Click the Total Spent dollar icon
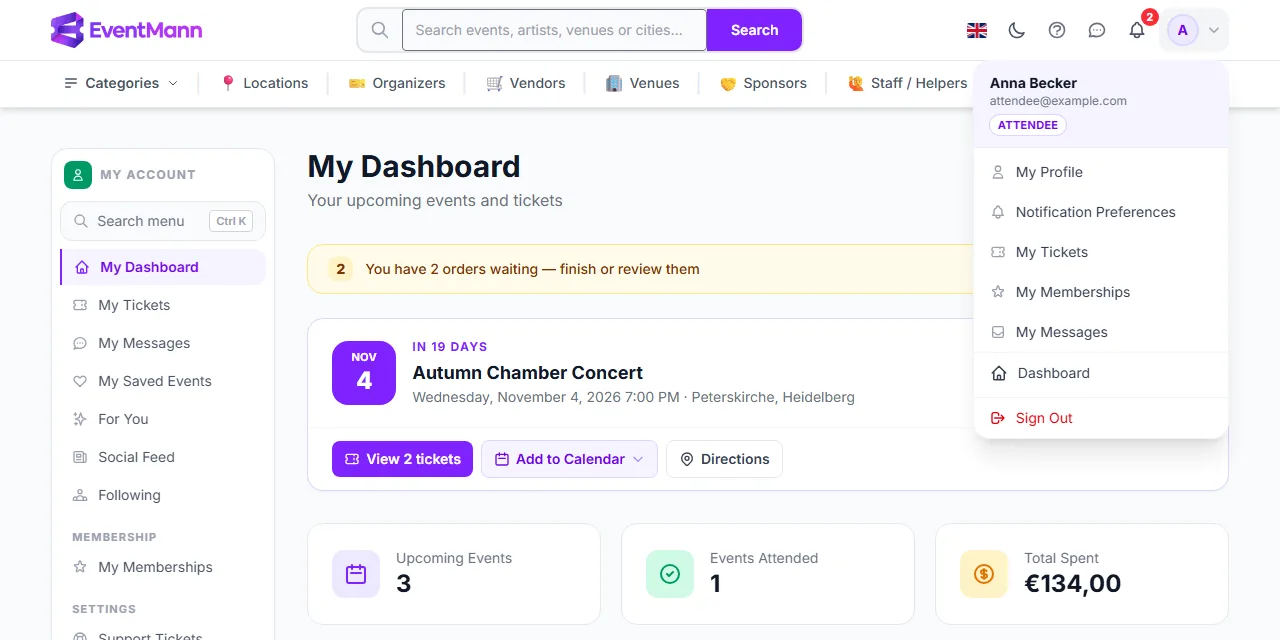1280x640 pixels. pos(984,574)
